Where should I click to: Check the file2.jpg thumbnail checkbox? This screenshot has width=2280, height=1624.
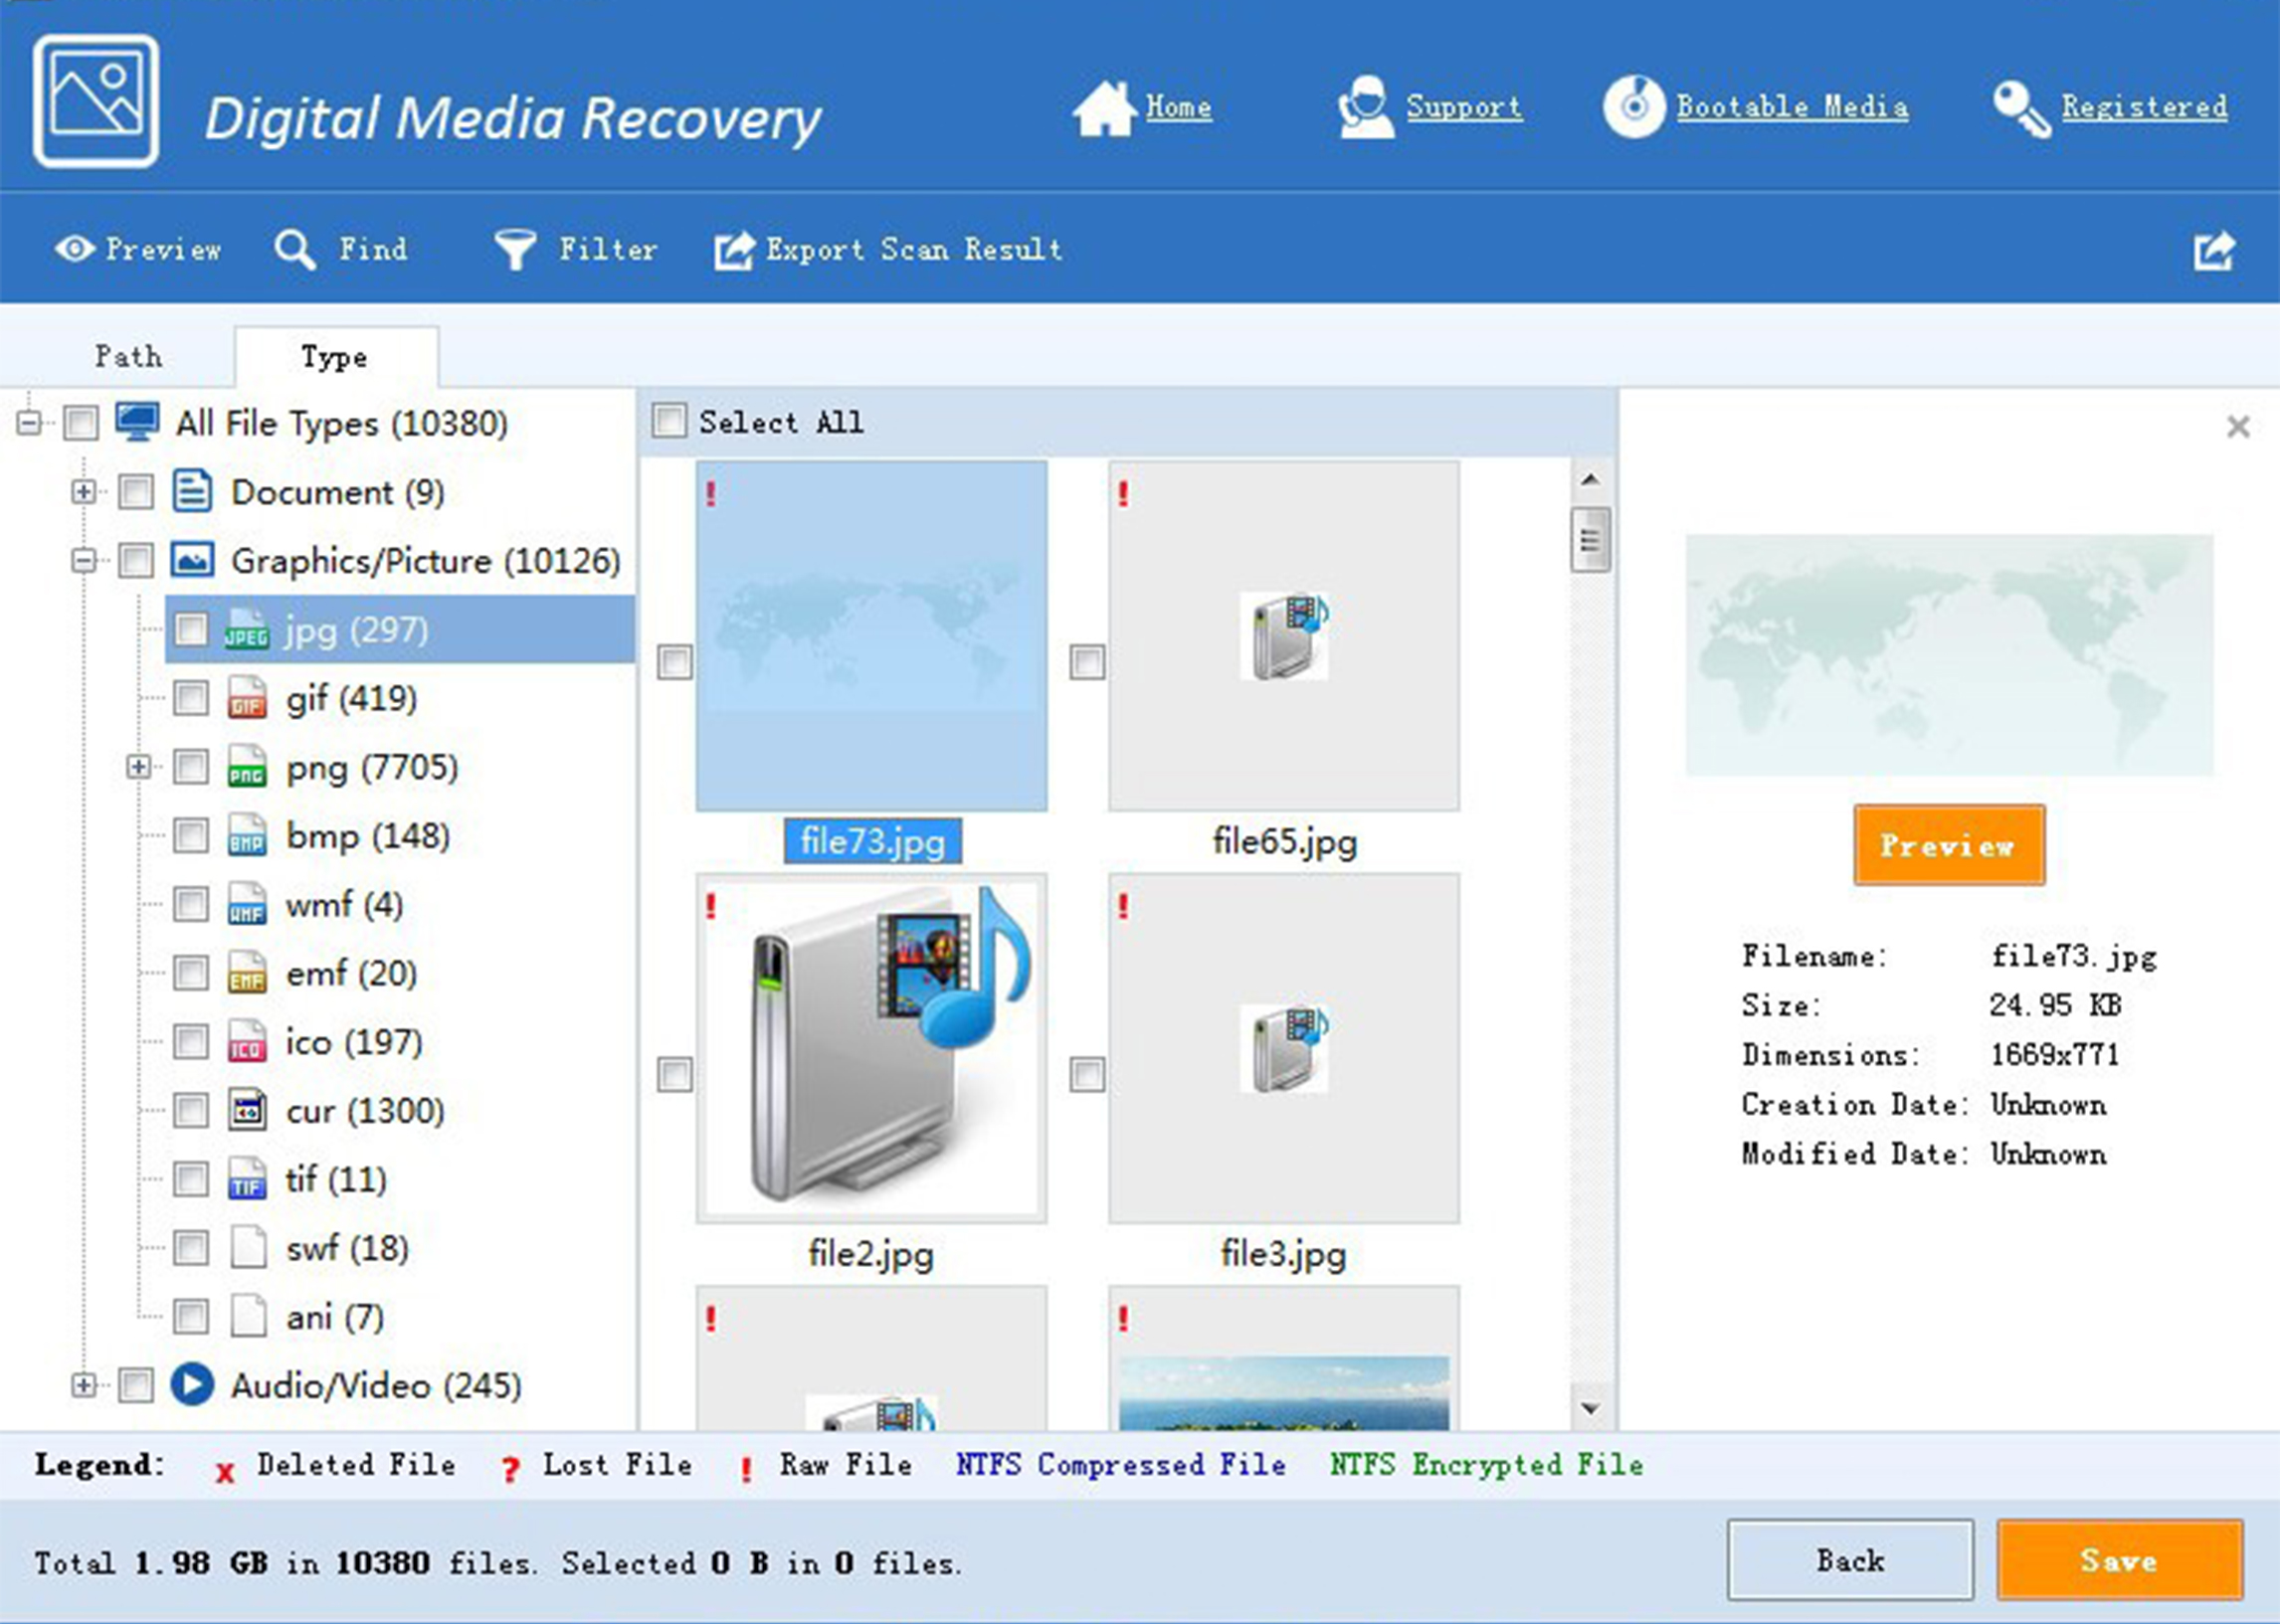pos(674,1075)
